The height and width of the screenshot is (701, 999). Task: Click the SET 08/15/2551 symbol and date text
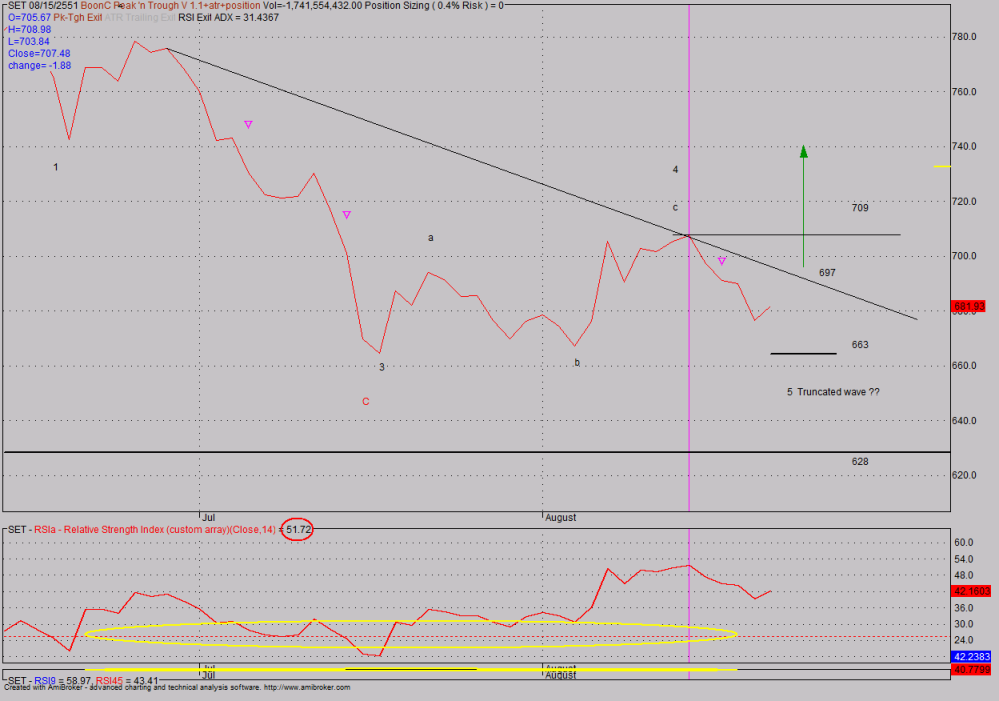(43, 5)
